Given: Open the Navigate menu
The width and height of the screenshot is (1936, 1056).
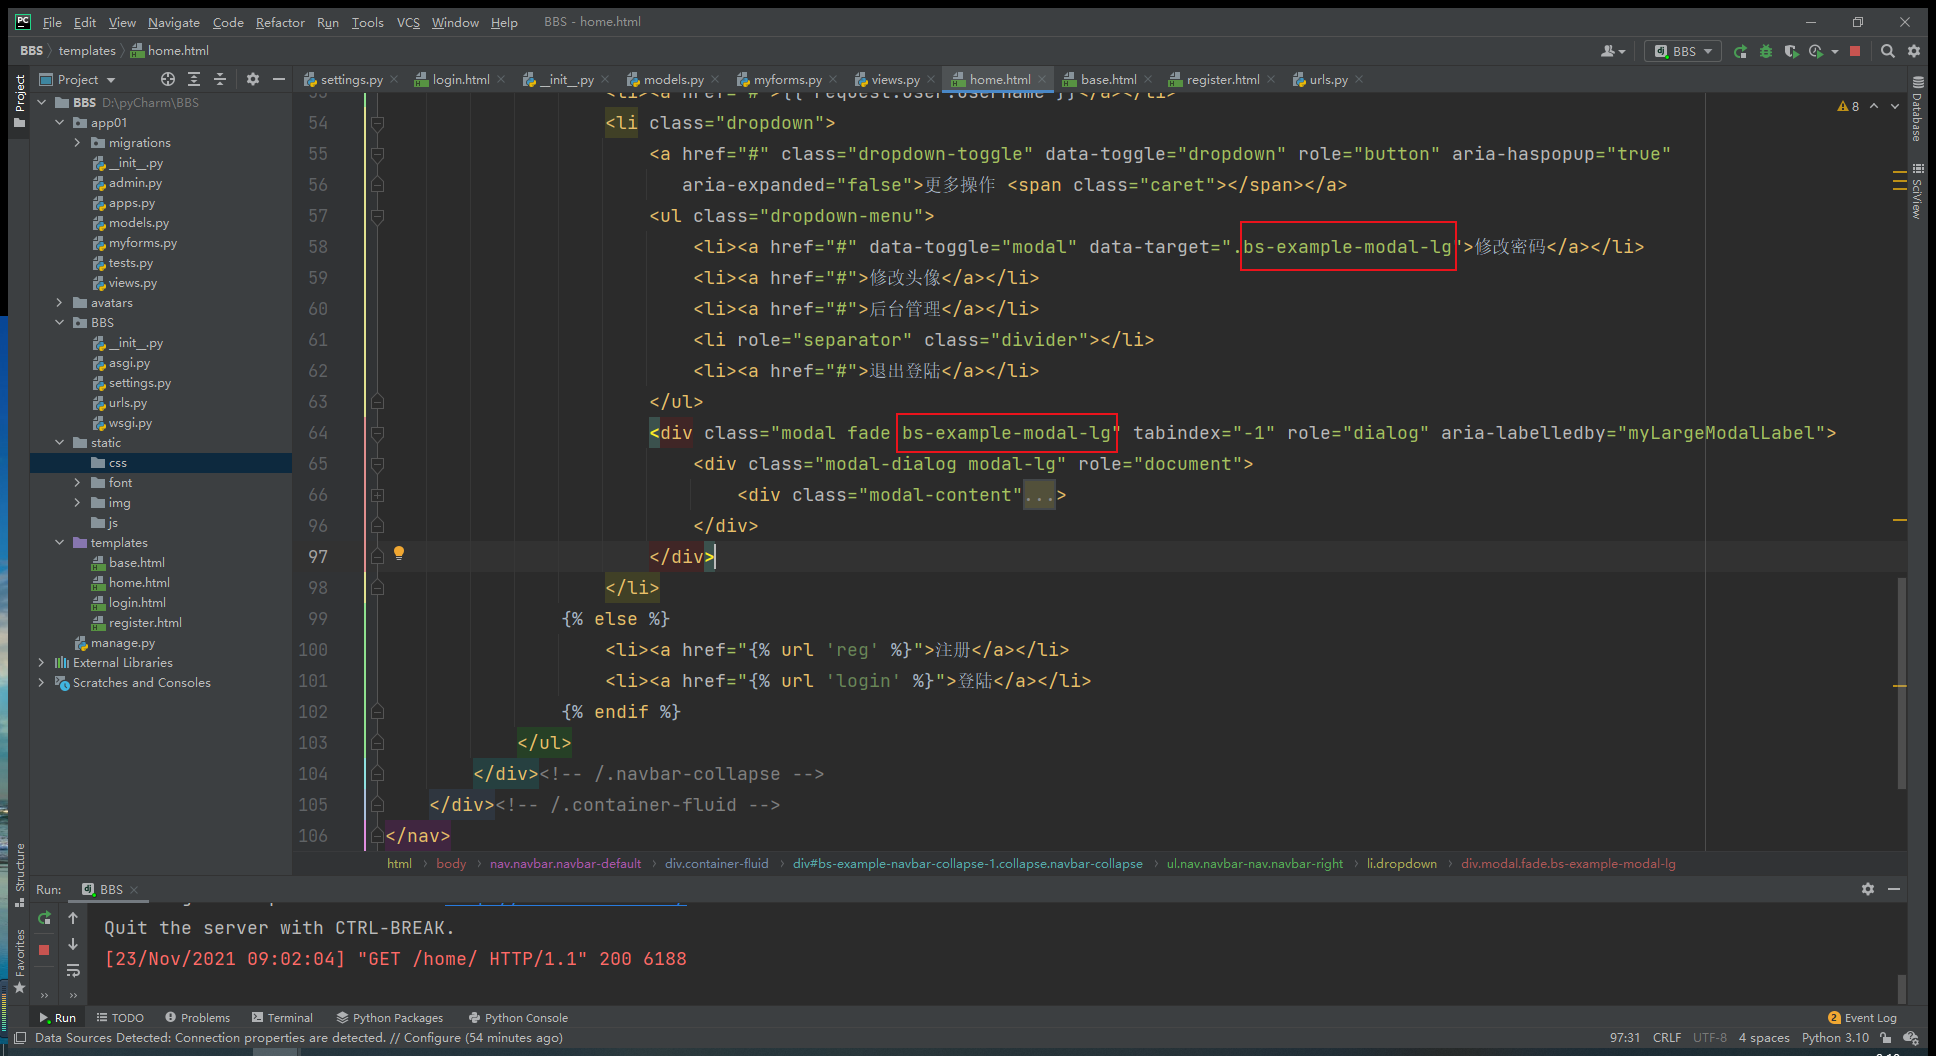Looking at the screenshot, I should 174,22.
